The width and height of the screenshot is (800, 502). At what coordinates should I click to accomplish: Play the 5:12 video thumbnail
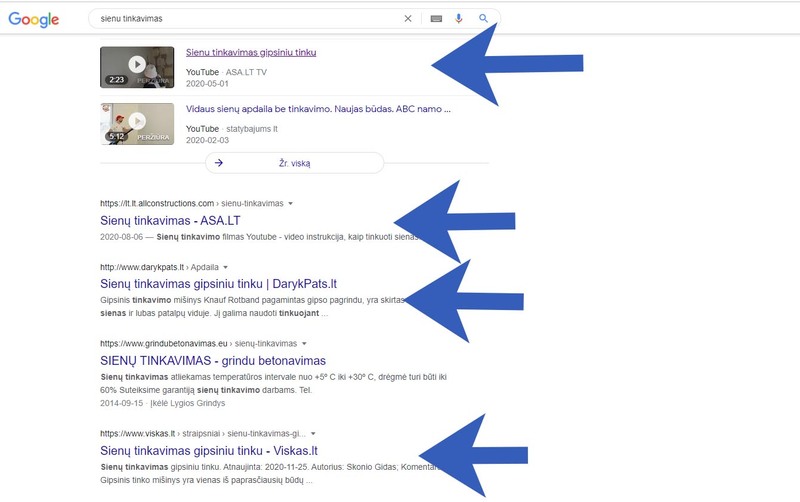pyautogui.click(x=137, y=124)
